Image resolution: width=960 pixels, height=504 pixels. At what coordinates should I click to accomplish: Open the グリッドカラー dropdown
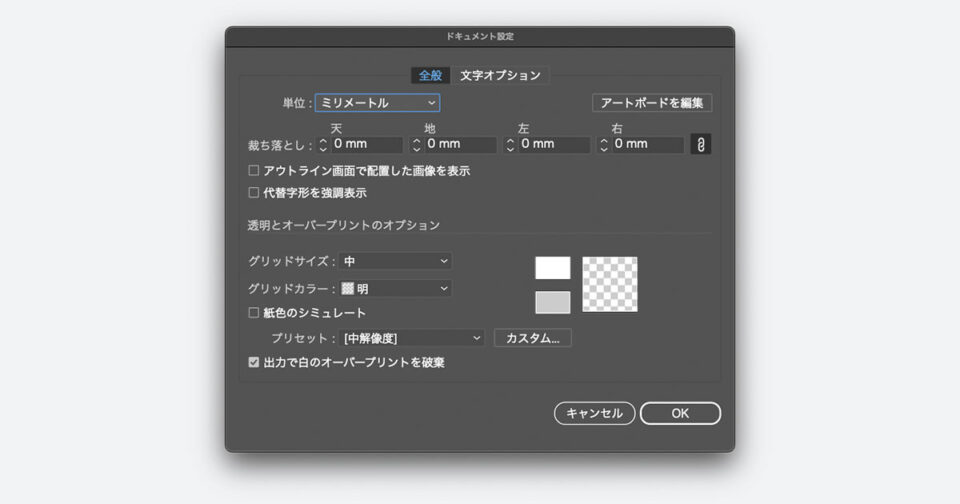point(395,288)
